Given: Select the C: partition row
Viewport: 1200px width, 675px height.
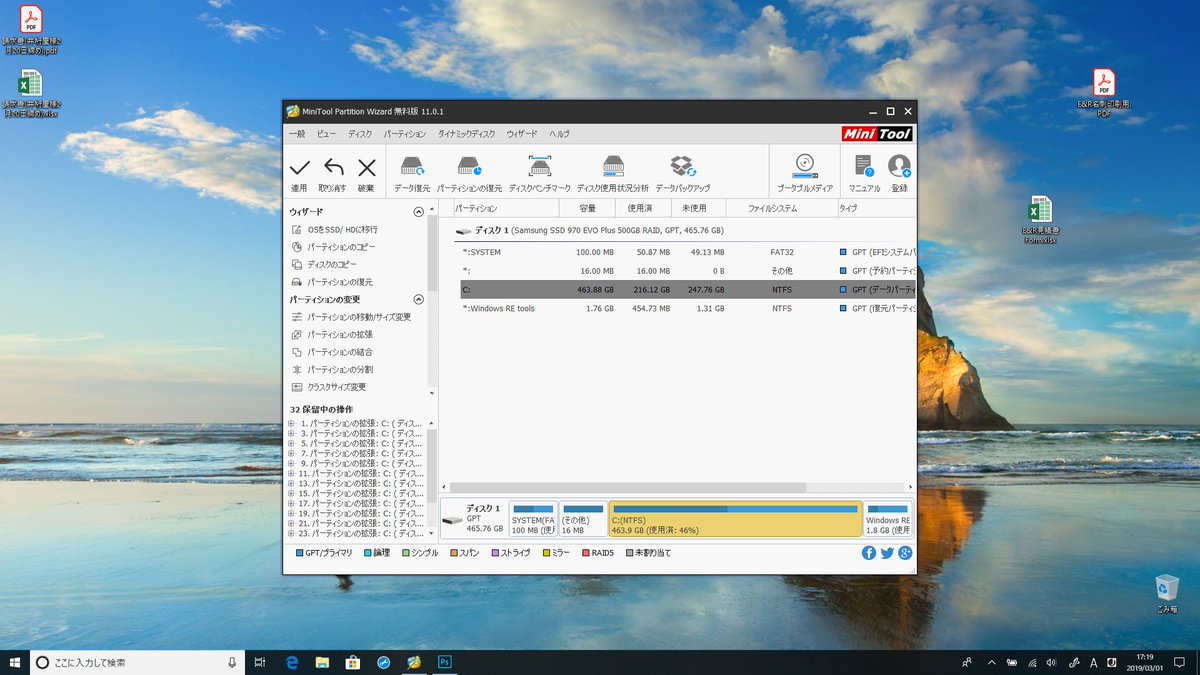Looking at the screenshot, I should click(x=686, y=290).
